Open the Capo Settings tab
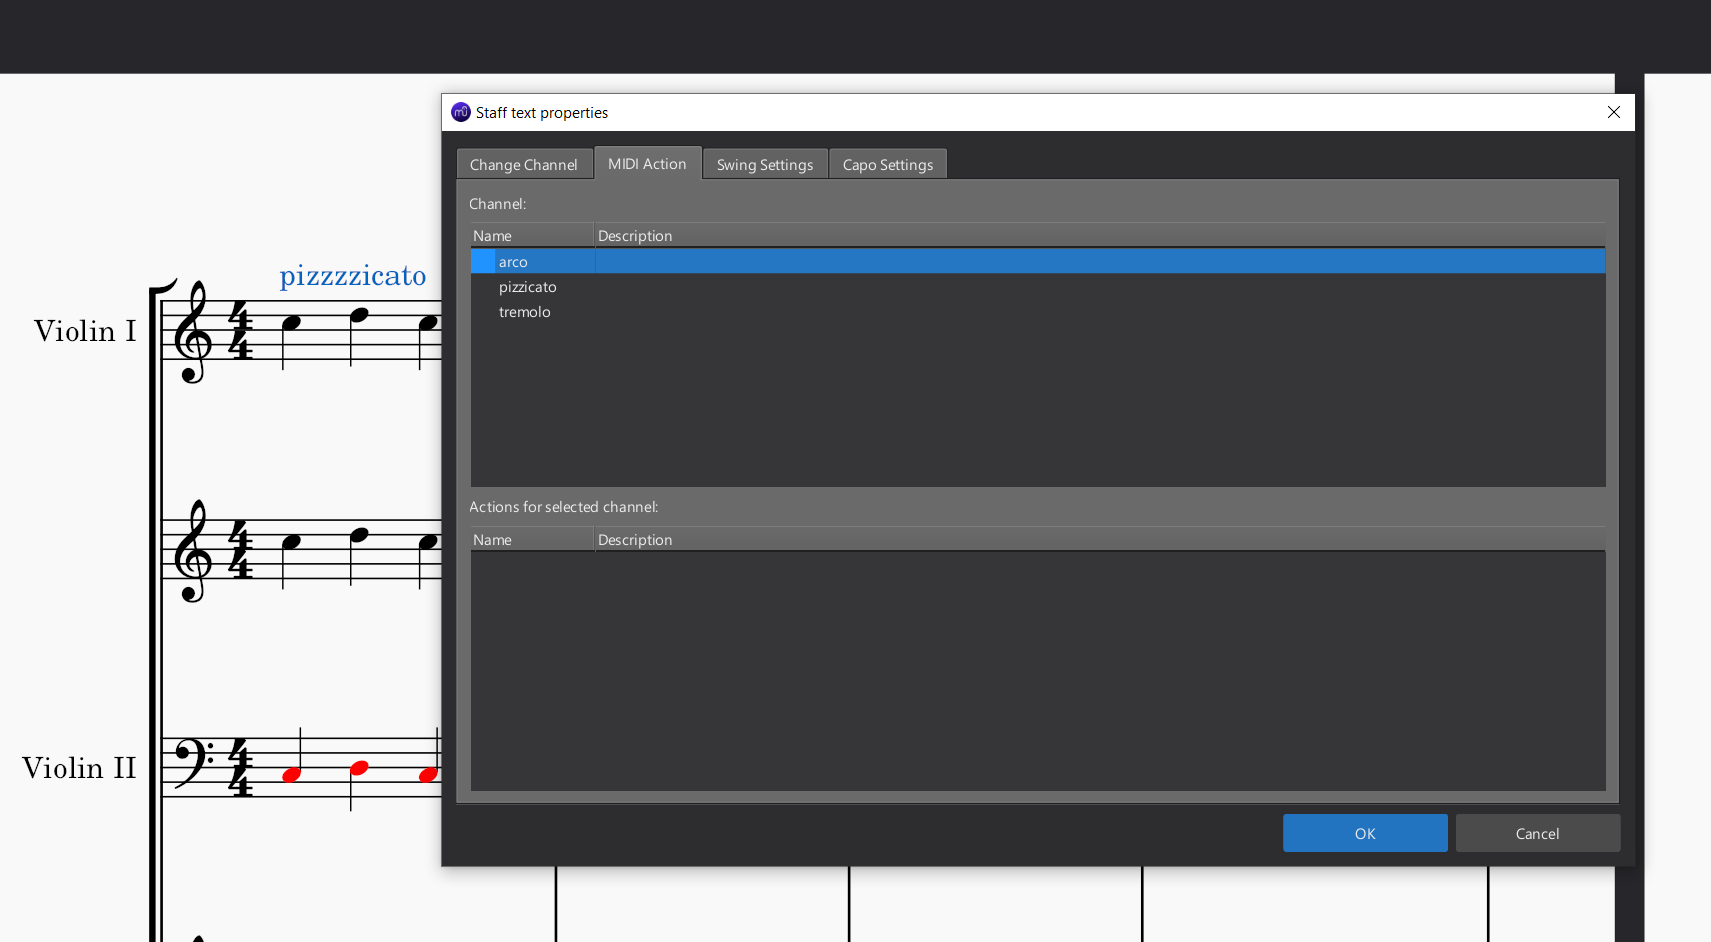The image size is (1711, 942). (887, 163)
